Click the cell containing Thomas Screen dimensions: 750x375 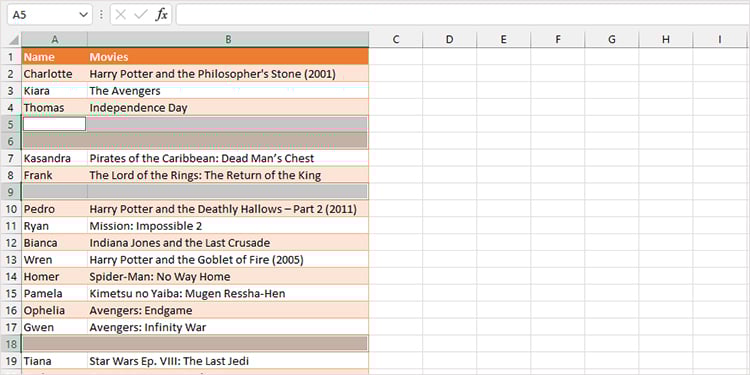click(55, 108)
